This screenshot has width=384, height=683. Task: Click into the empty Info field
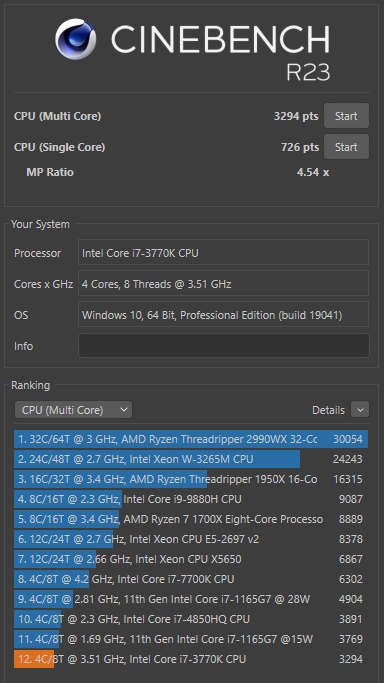pos(224,346)
